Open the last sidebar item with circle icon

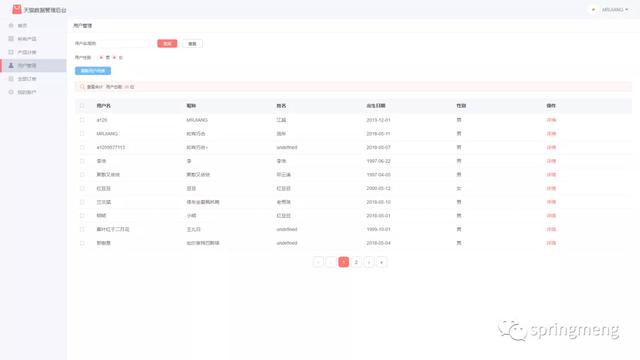coord(33,92)
